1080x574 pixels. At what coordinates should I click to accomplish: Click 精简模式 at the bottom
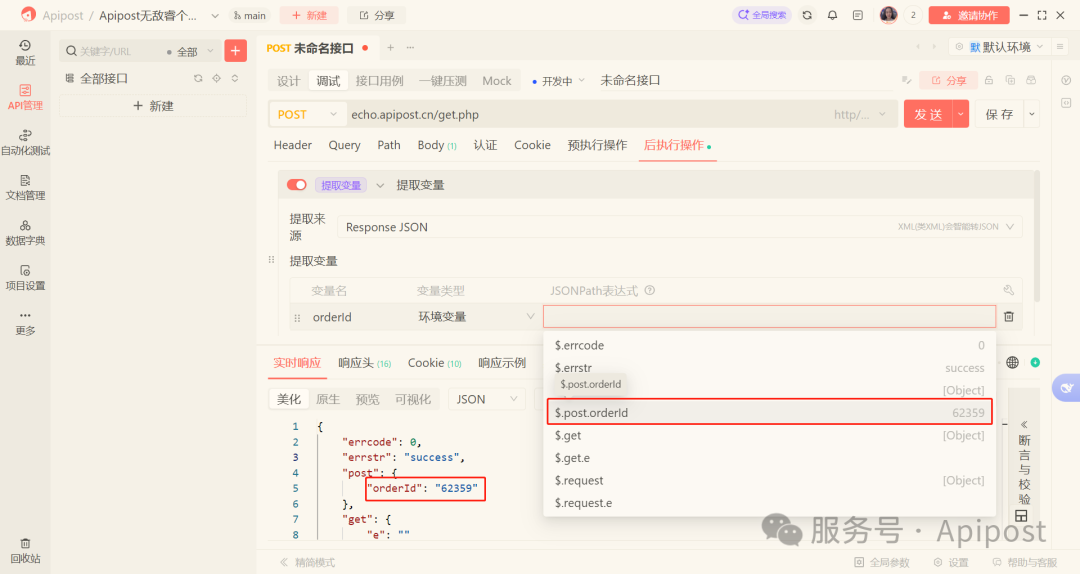click(307, 562)
